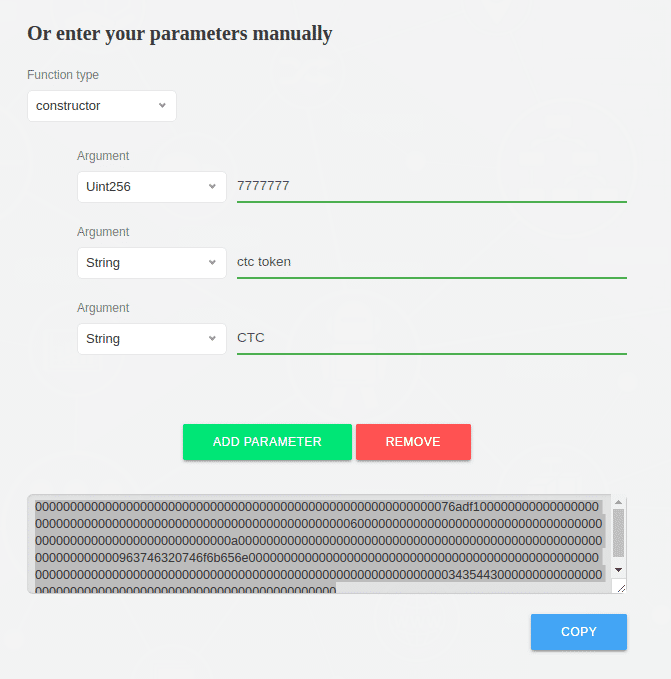Open the String dropdown beside CTC
The image size is (671, 679).
tap(152, 339)
